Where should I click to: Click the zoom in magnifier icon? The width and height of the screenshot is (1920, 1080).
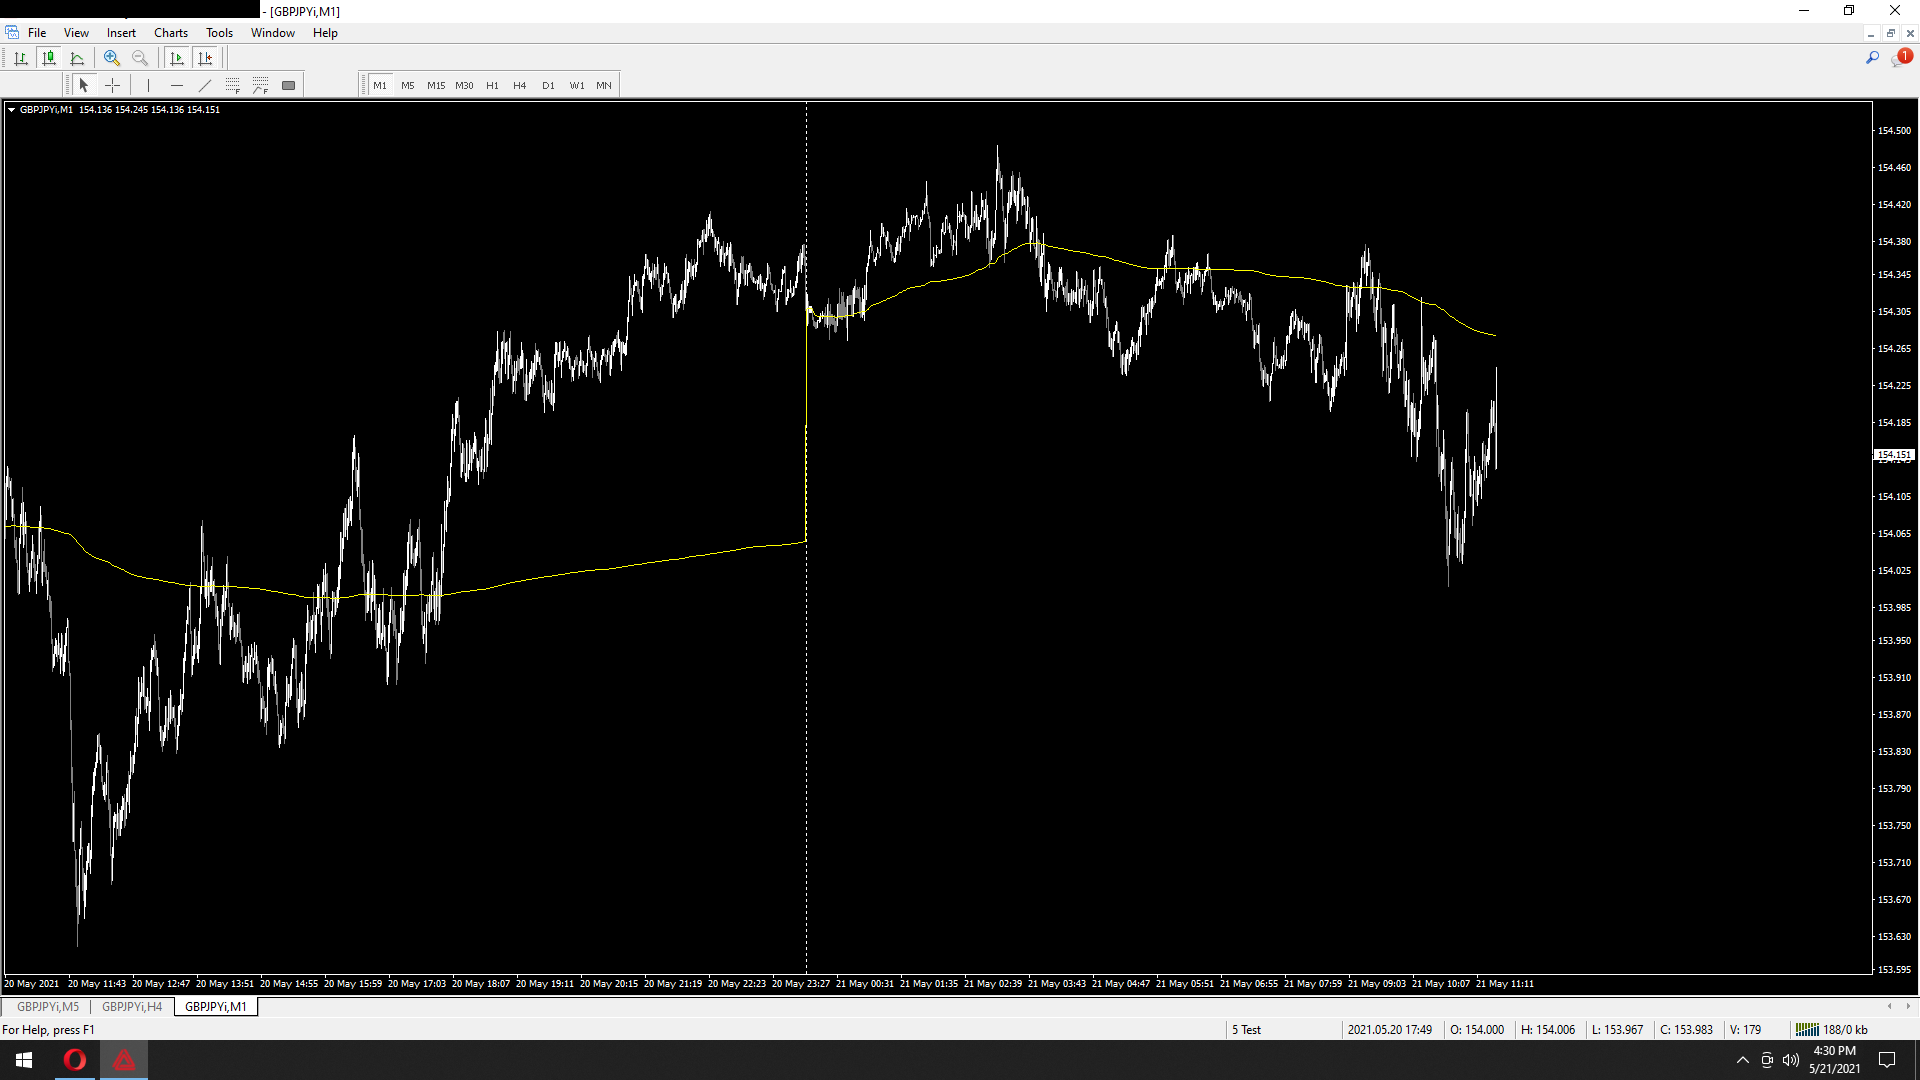112,58
